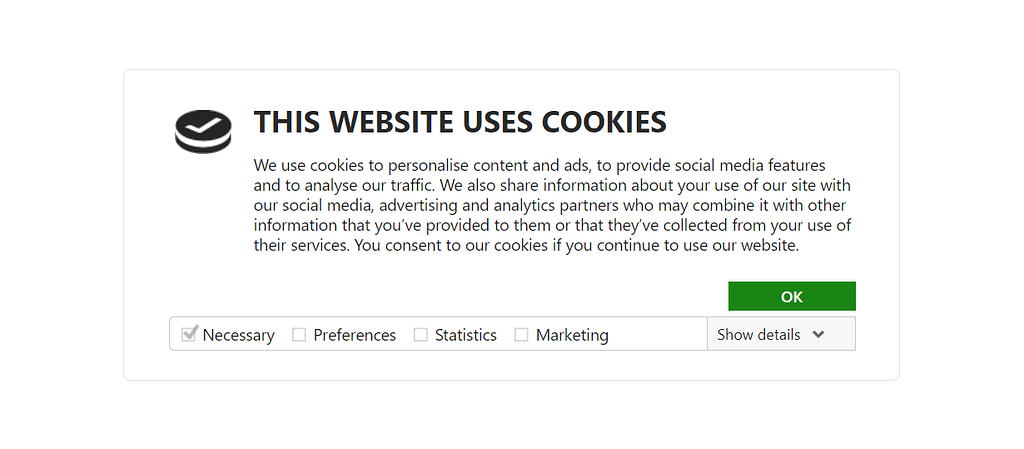Screen dimensions: 1024x449
Task: Click the "THIS WEBSITE USES COOKIES" heading
Action: pyautogui.click(x=459, y=122)
